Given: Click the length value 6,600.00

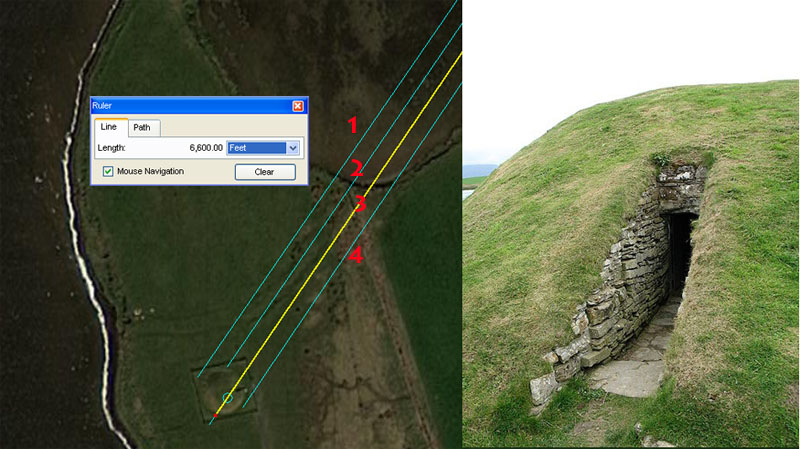Looking at the screenshot, I should pyautogui.click(x=206, y=148).
